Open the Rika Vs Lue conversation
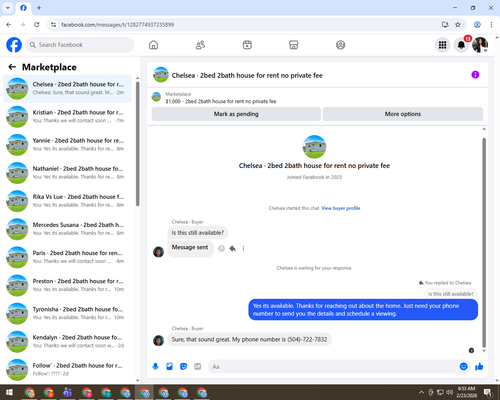Image resolution: width=500 pixels, height=400 pixels. click(67, 201)
